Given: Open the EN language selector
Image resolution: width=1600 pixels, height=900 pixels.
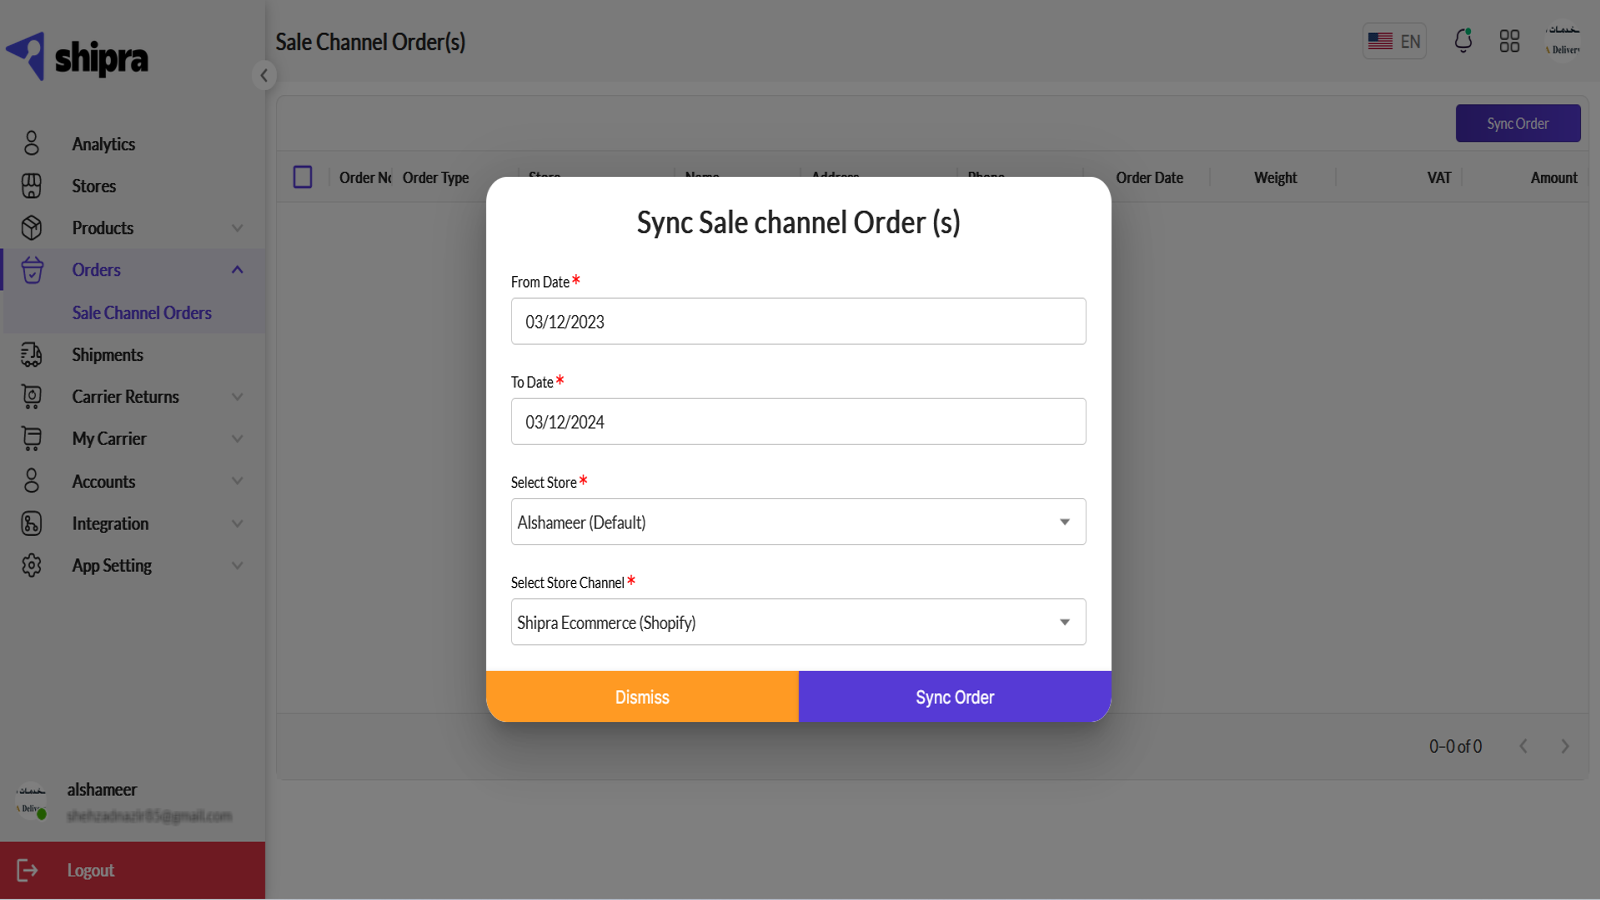Looking at the screenshot, I should (x=1394, y=41).
